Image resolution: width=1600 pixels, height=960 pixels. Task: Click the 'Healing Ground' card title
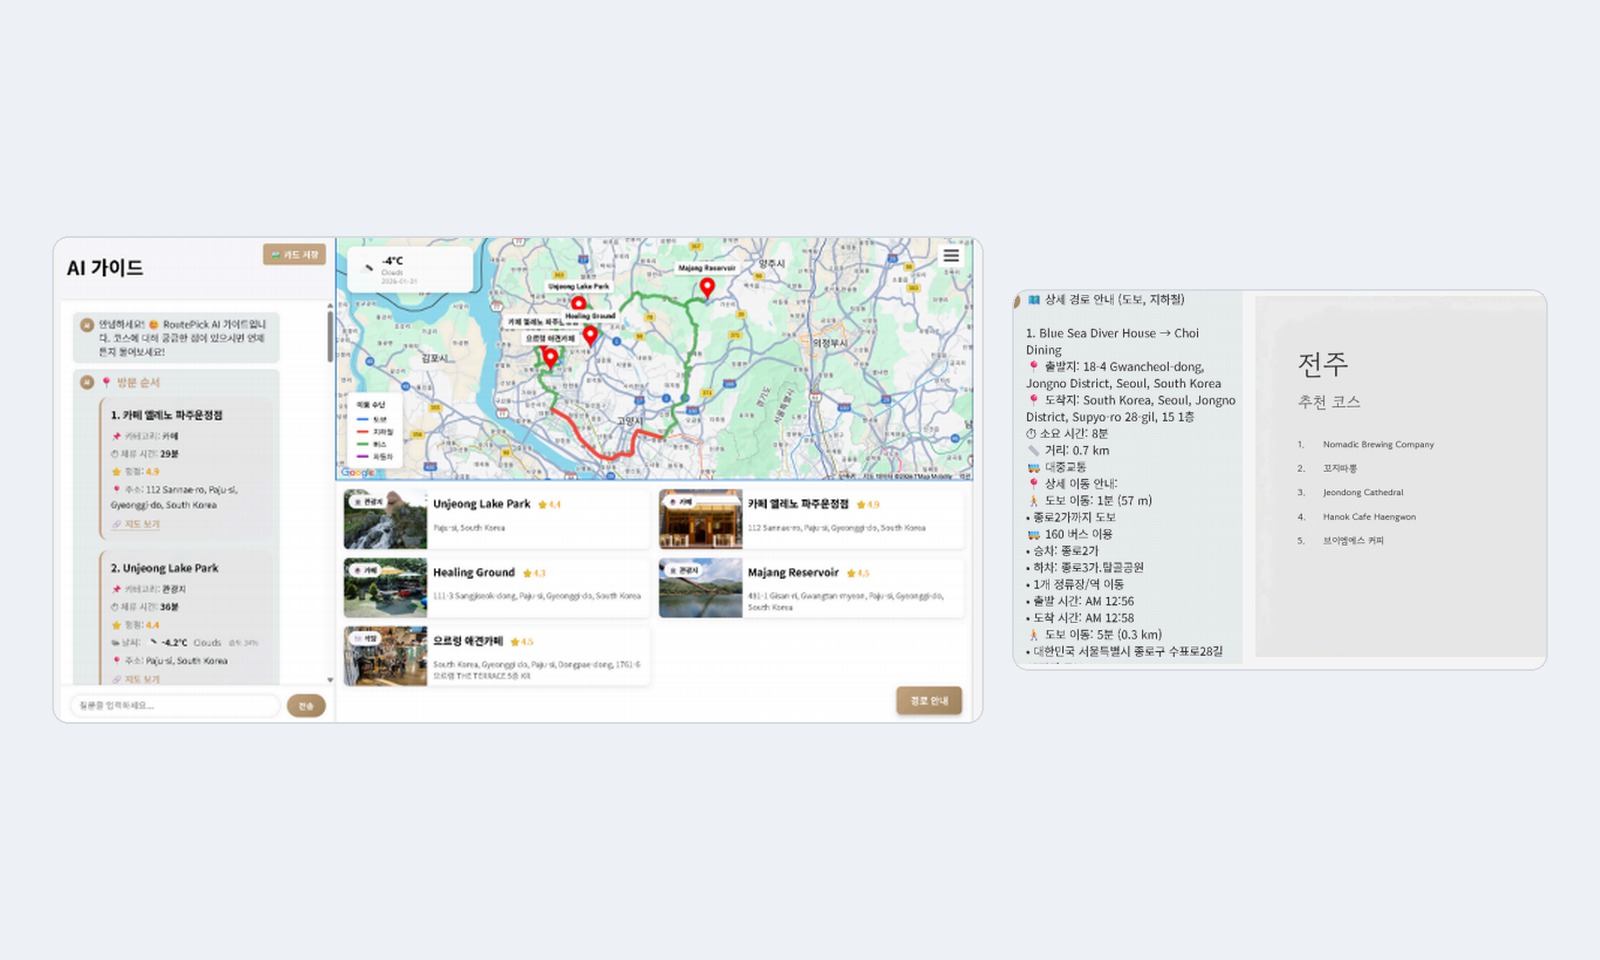(474, 573)
